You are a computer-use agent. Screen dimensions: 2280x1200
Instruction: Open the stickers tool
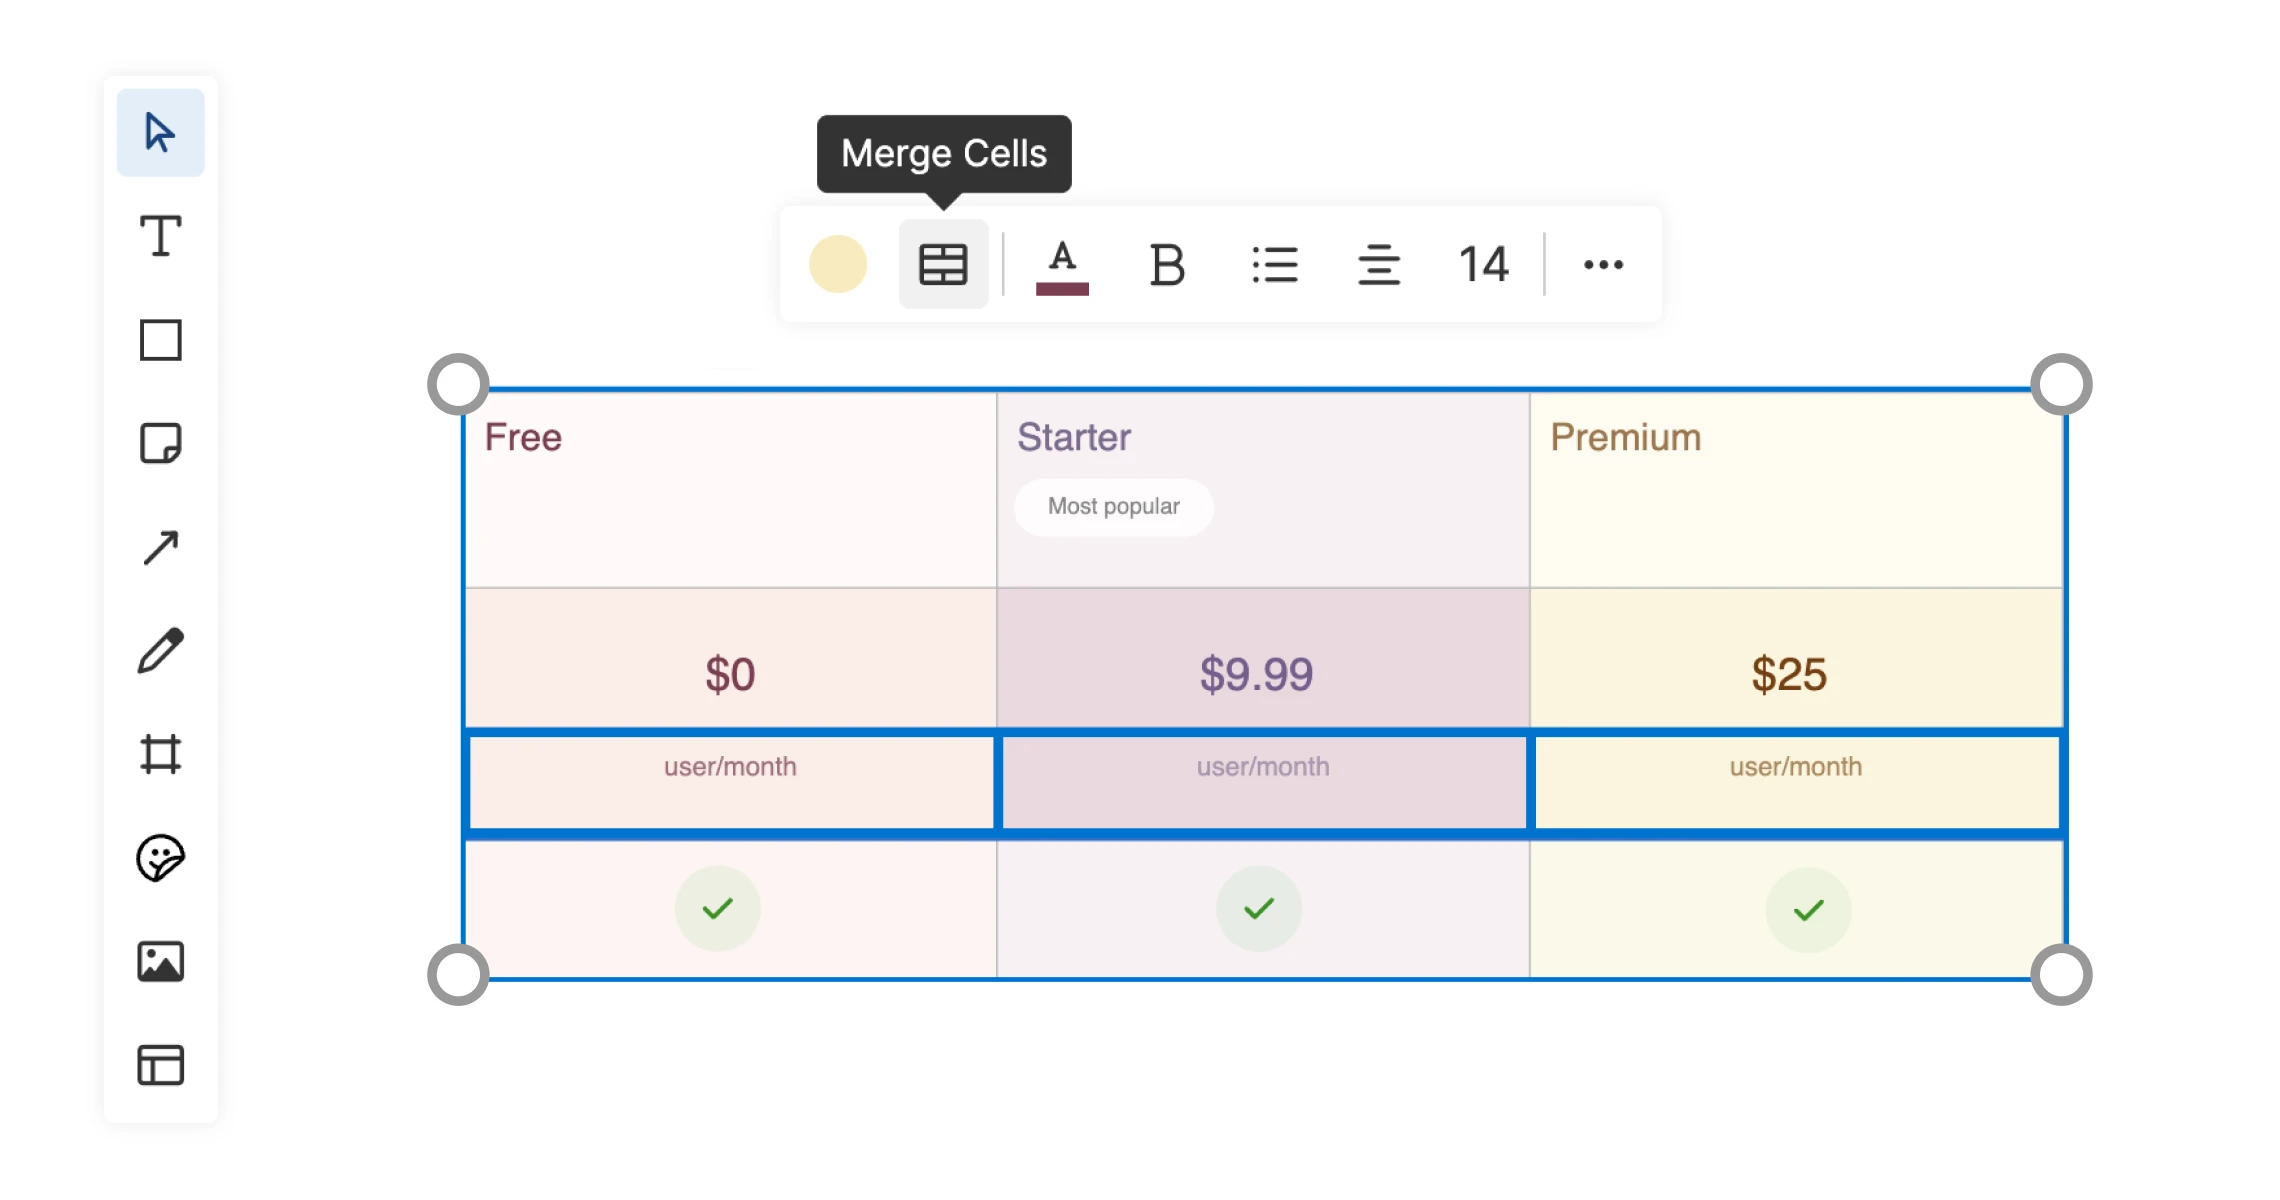(x=160, y=858)
